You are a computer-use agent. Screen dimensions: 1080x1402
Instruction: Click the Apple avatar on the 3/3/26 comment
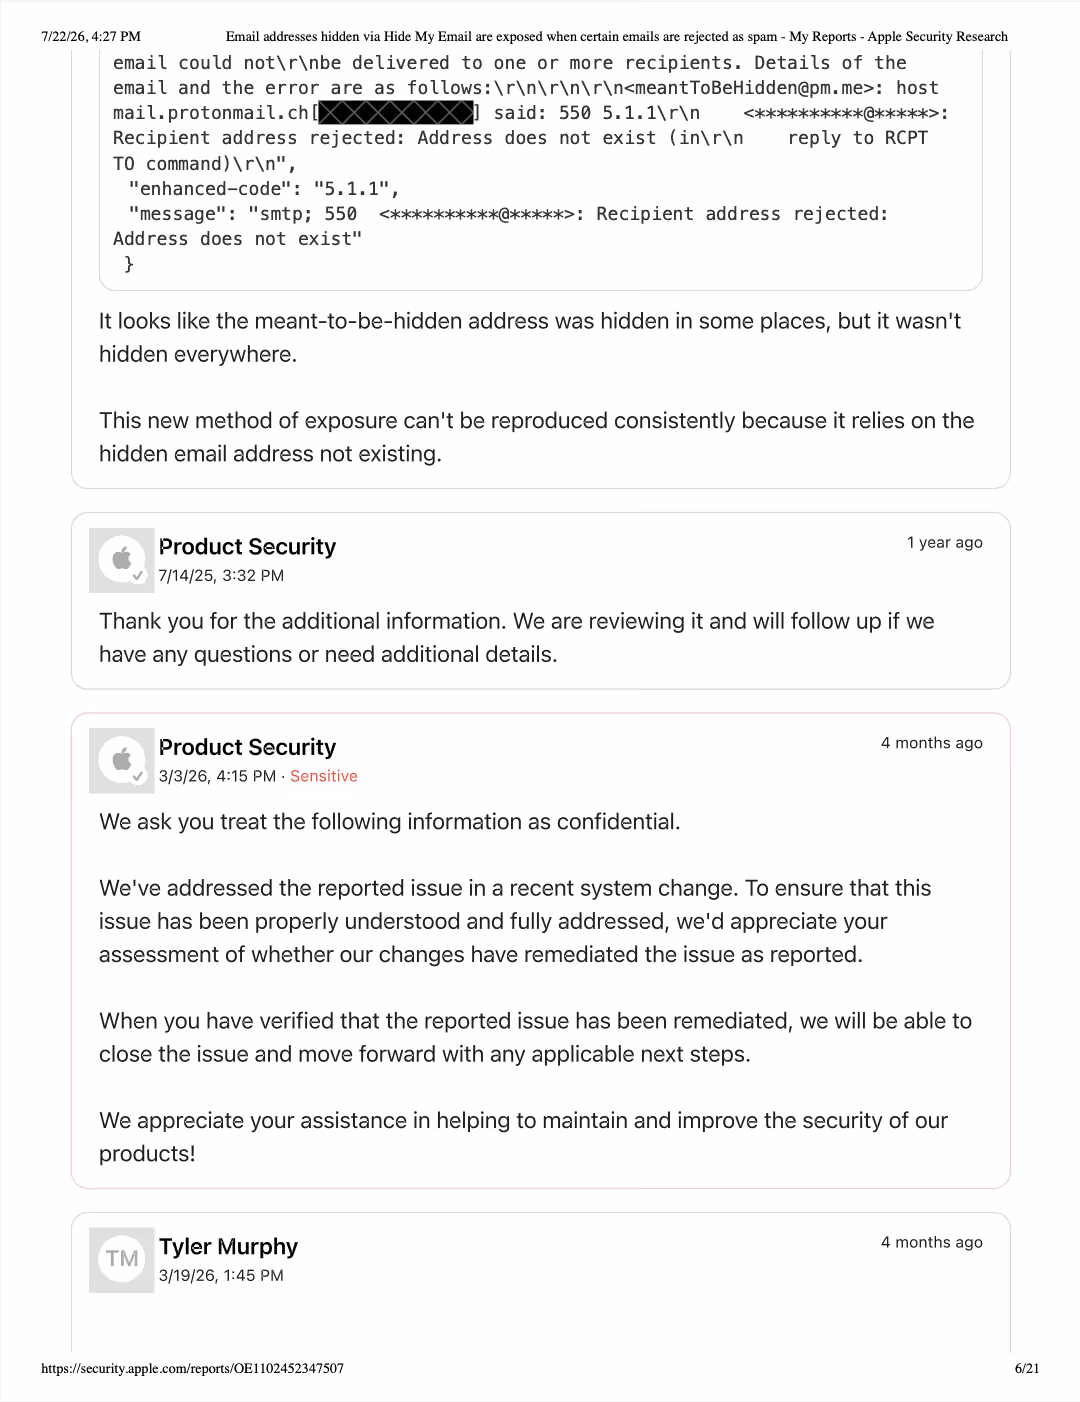122,760
